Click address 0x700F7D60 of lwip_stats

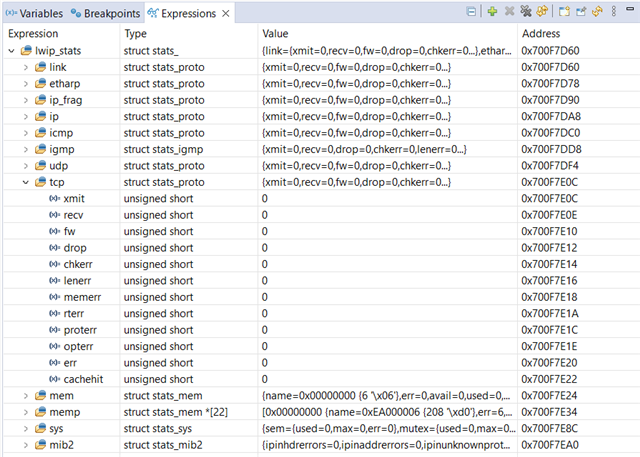coord(550,51)
